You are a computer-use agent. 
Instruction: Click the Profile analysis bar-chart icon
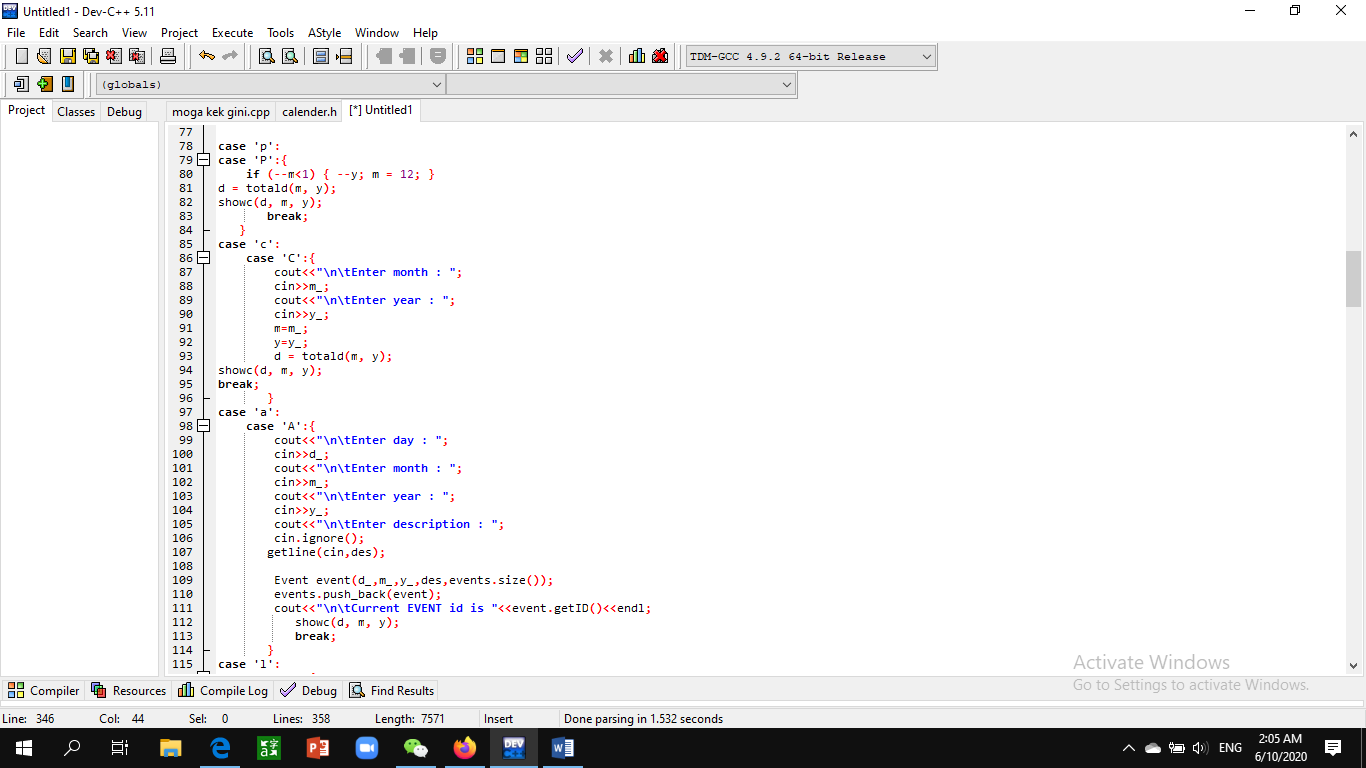(637, 56)
